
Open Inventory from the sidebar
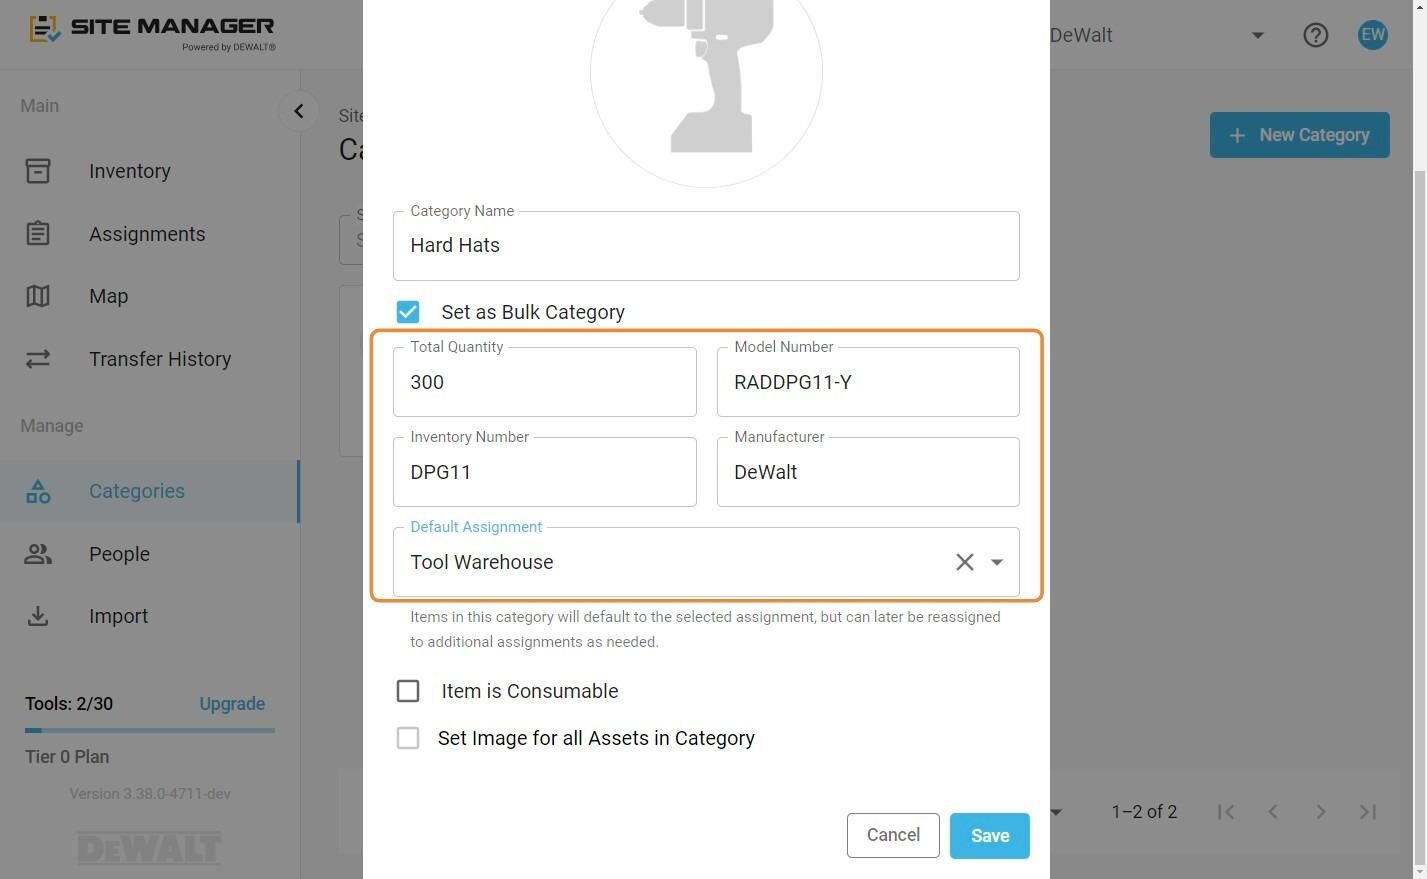pyautogui.click(x=129, y=171)
